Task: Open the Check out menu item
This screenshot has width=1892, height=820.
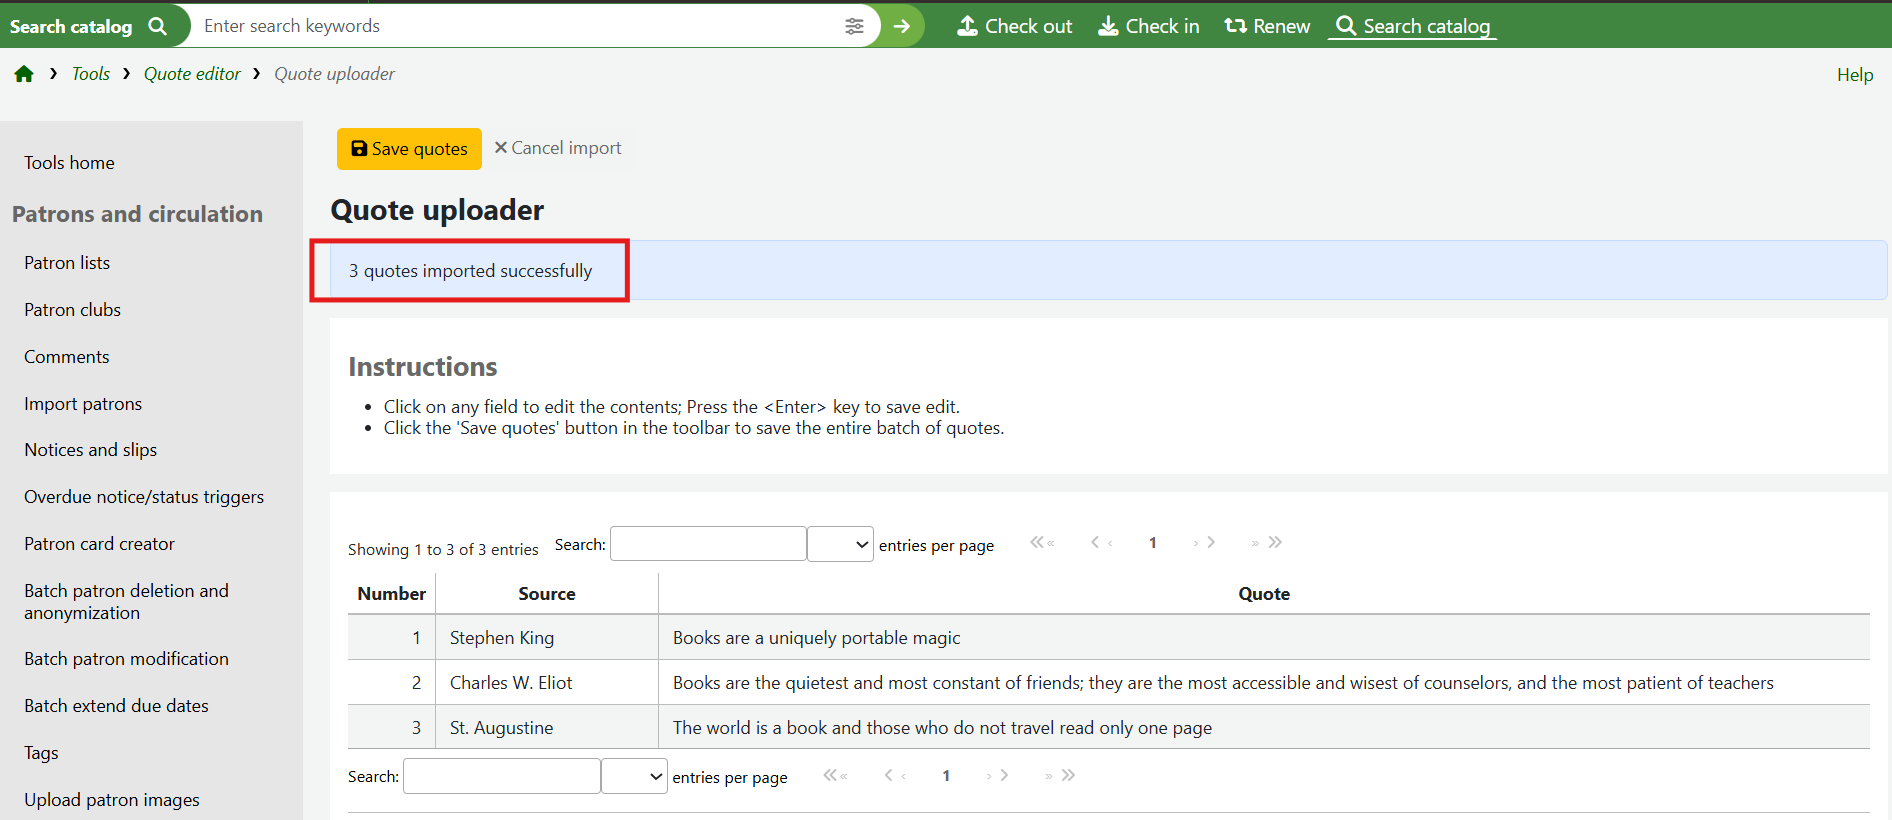Action: (1014, 26)
